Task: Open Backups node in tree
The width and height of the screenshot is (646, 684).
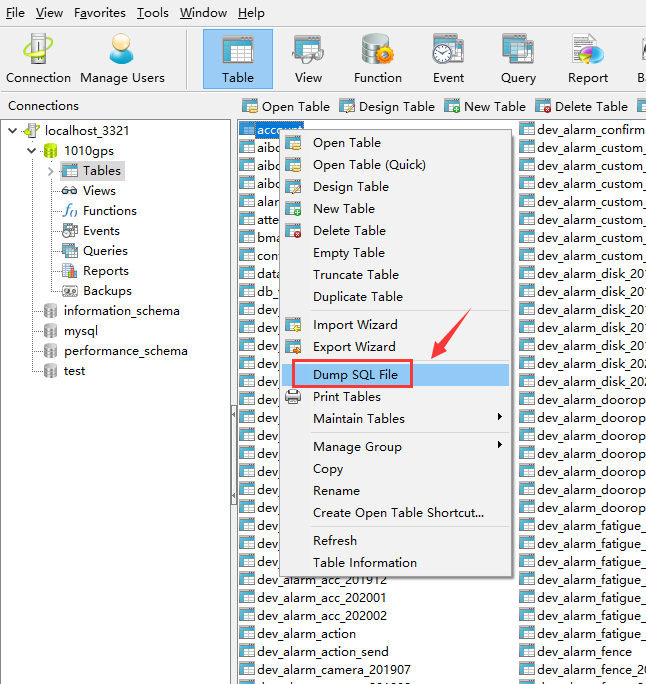Action: pos(97,291)
